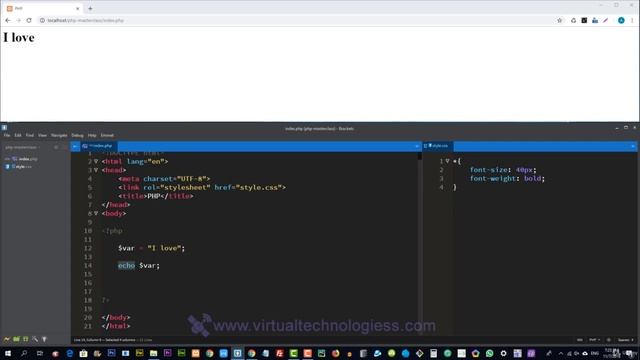Open the php-masterclass project dropdown
Image resolution: width=640 pixels, height=360 pixels.
click(x=22, y=147)
